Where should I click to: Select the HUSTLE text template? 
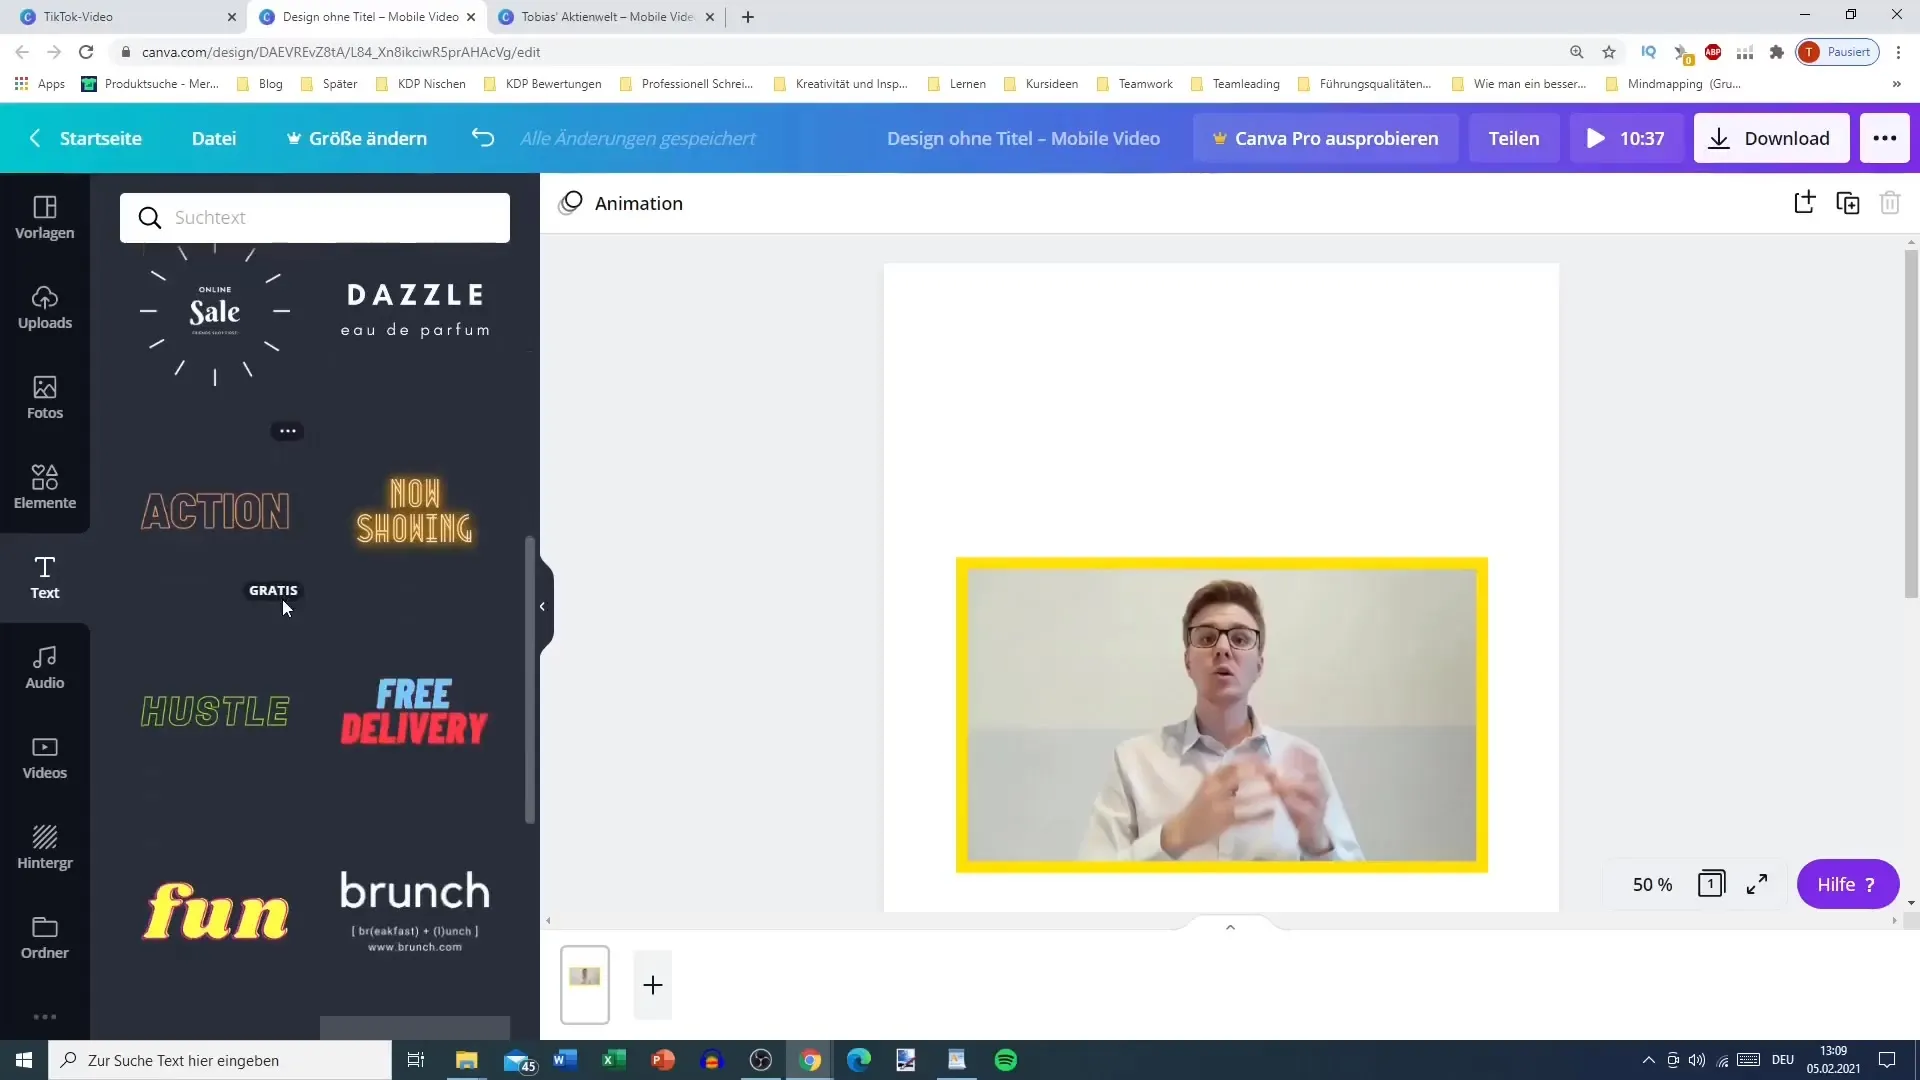click(215, 711)
